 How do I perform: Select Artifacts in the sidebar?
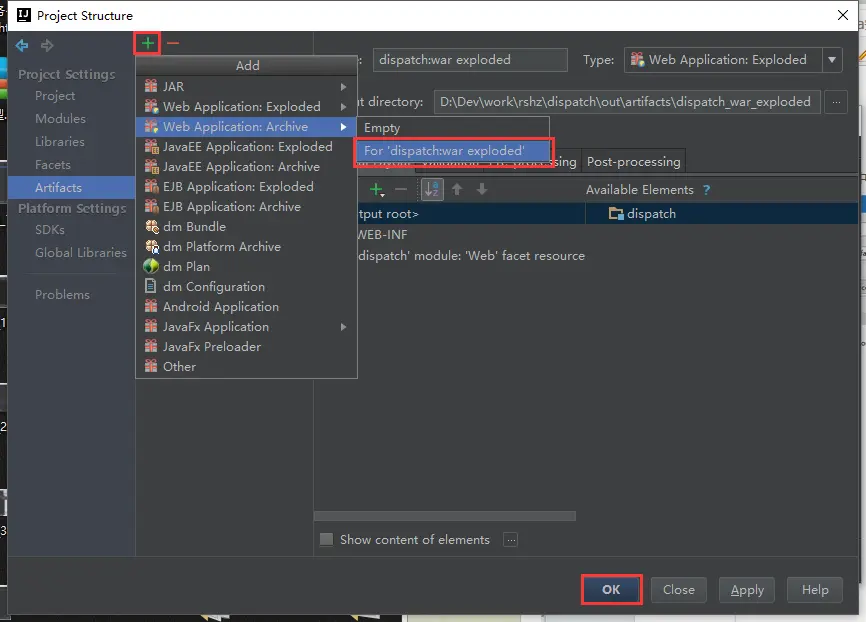point(71,187)
